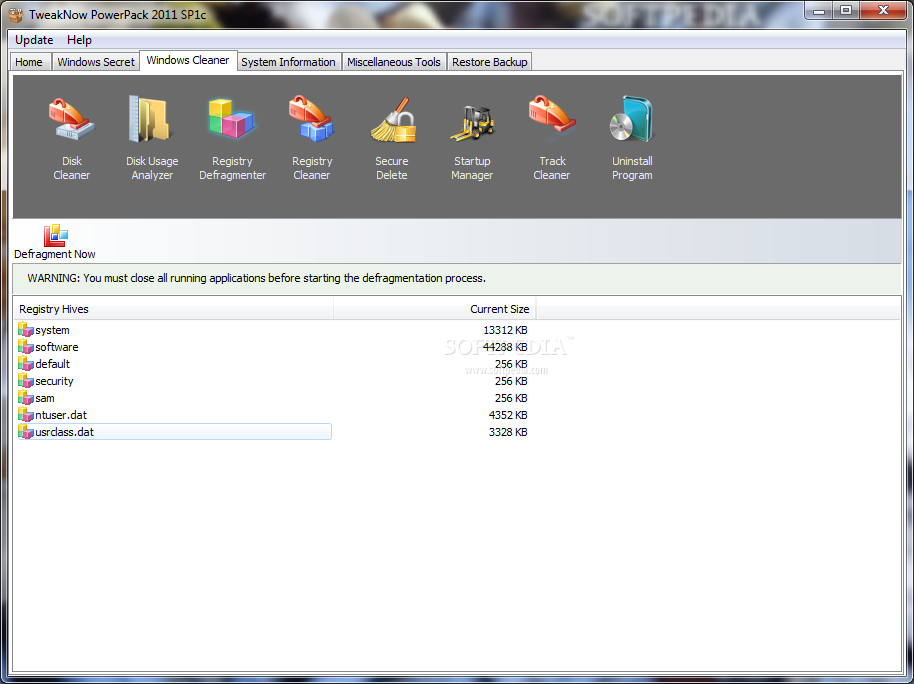Open the Startup Manager forklift icon
914x684 pixels.
(472, 123)
